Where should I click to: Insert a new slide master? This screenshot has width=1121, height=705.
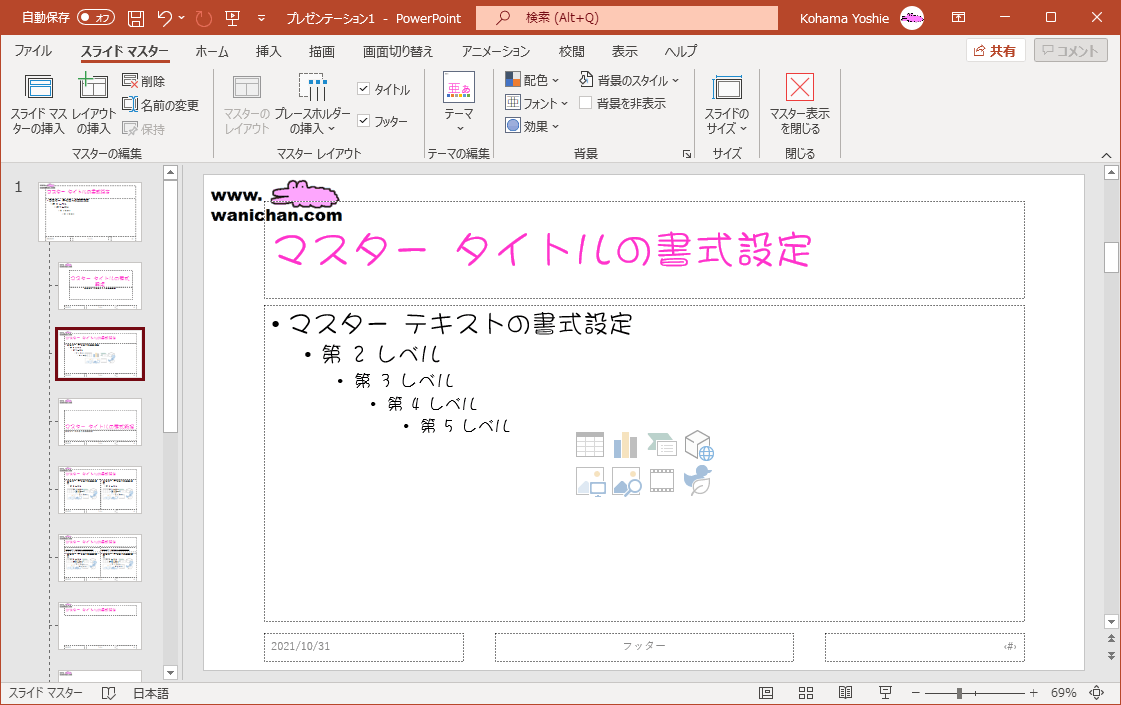[39, 104]
